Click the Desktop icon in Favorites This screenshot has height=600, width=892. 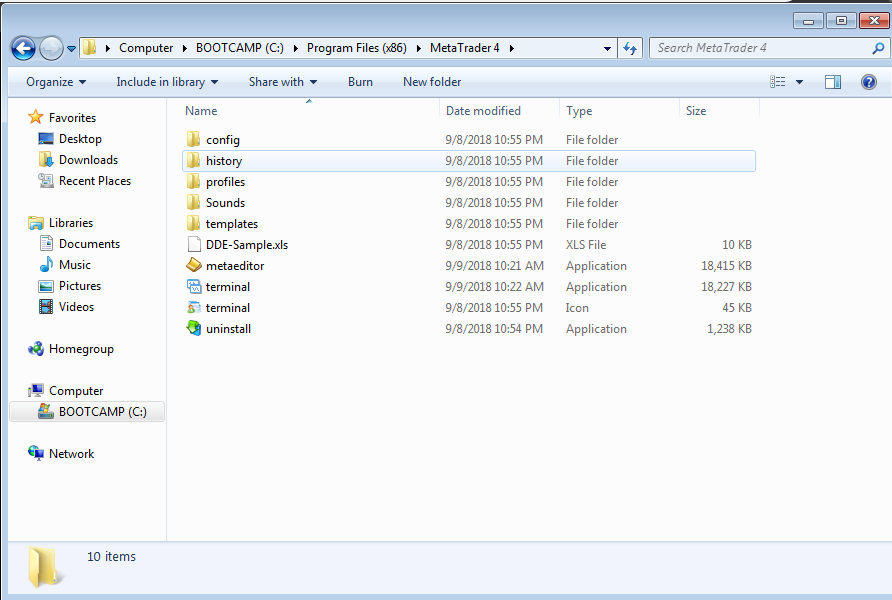click(46, 138)
